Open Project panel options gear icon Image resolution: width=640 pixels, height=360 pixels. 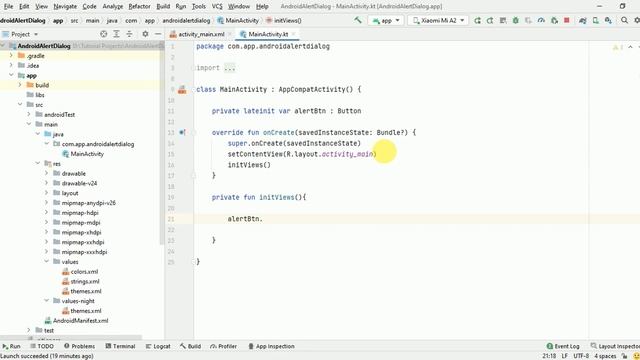[x=145, y=34]
